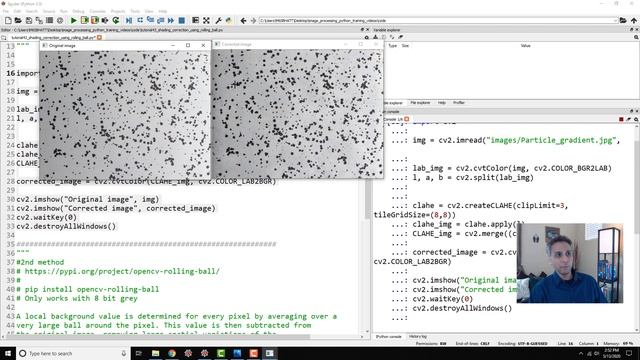Open Chrome from the taskbar
This screenshot has height=360, width=640.
click(x=172, y=353)
